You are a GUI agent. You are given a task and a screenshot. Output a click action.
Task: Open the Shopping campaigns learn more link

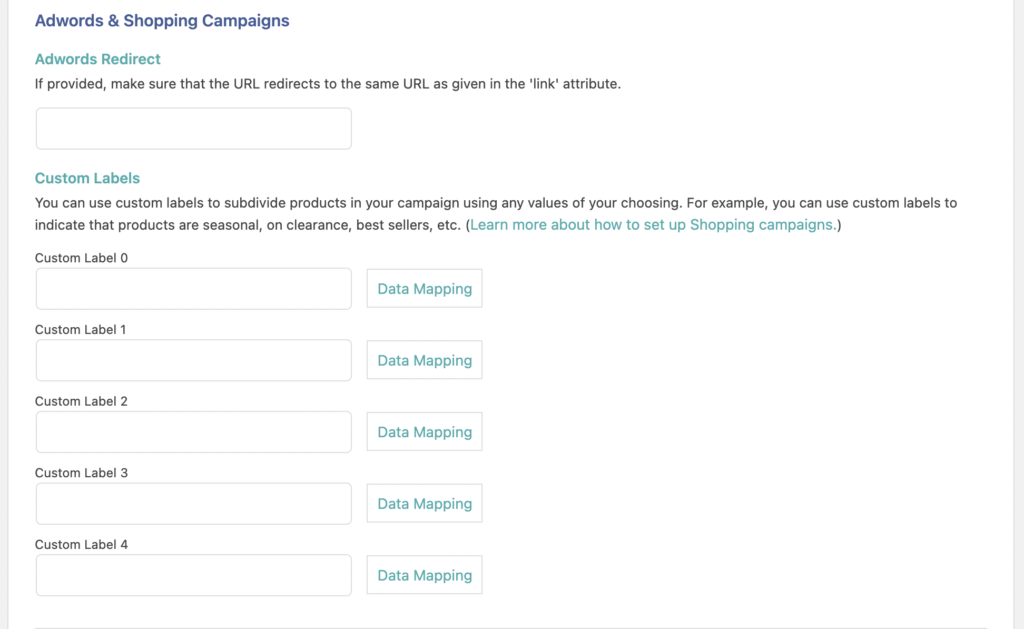click(x=652, y=224)
